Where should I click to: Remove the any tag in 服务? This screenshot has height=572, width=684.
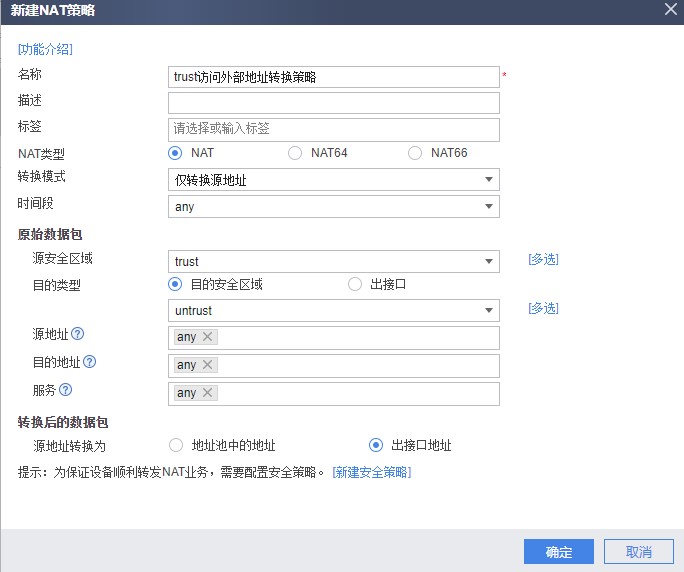[207, 393]
